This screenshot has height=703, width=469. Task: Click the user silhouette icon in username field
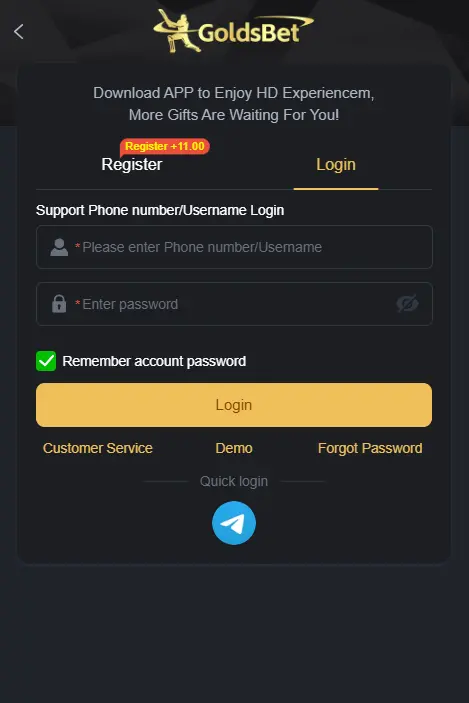(x=59, y=247)
